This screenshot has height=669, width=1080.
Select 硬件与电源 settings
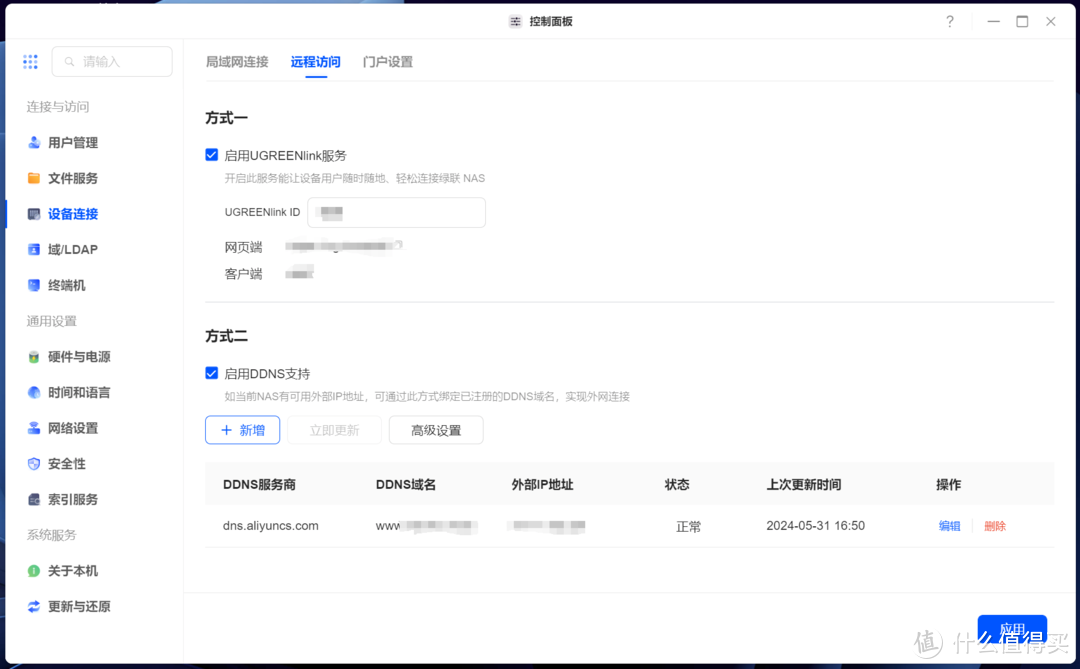click(x=76, y=357)
